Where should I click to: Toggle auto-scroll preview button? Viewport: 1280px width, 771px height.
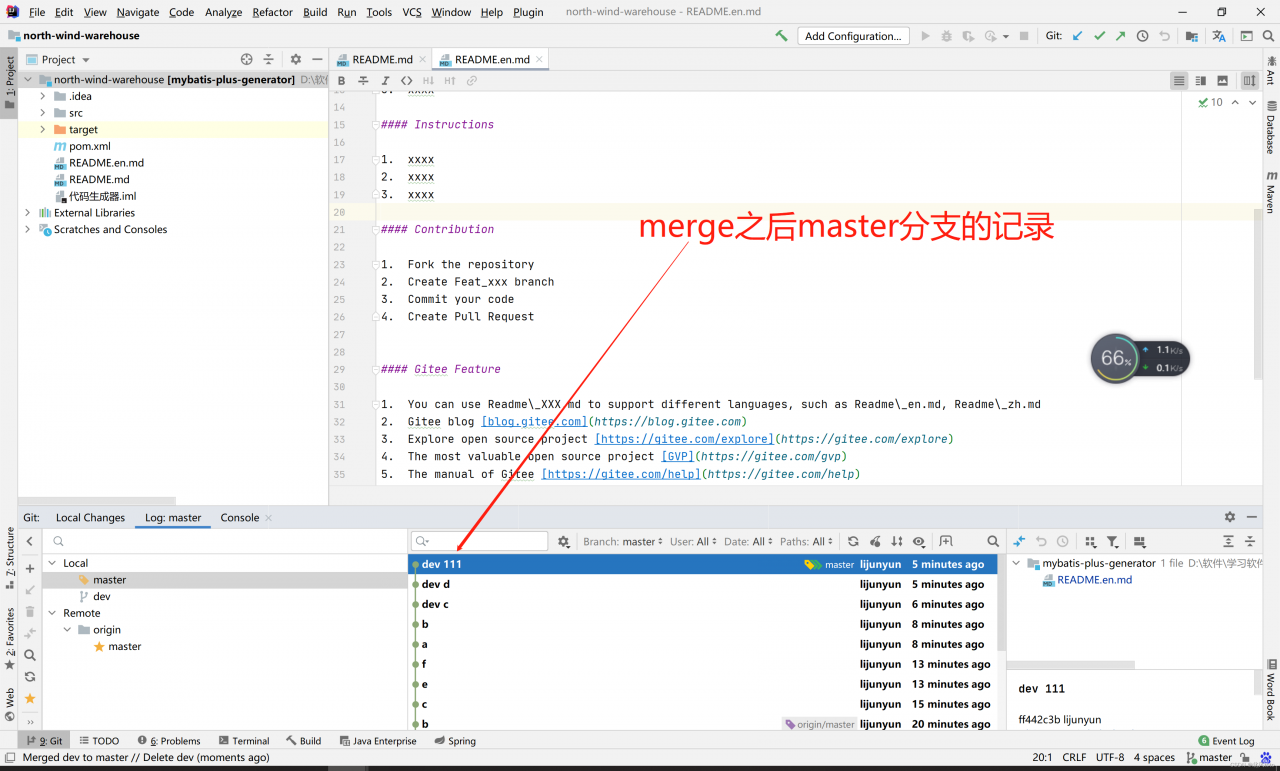pos(1250,81)
